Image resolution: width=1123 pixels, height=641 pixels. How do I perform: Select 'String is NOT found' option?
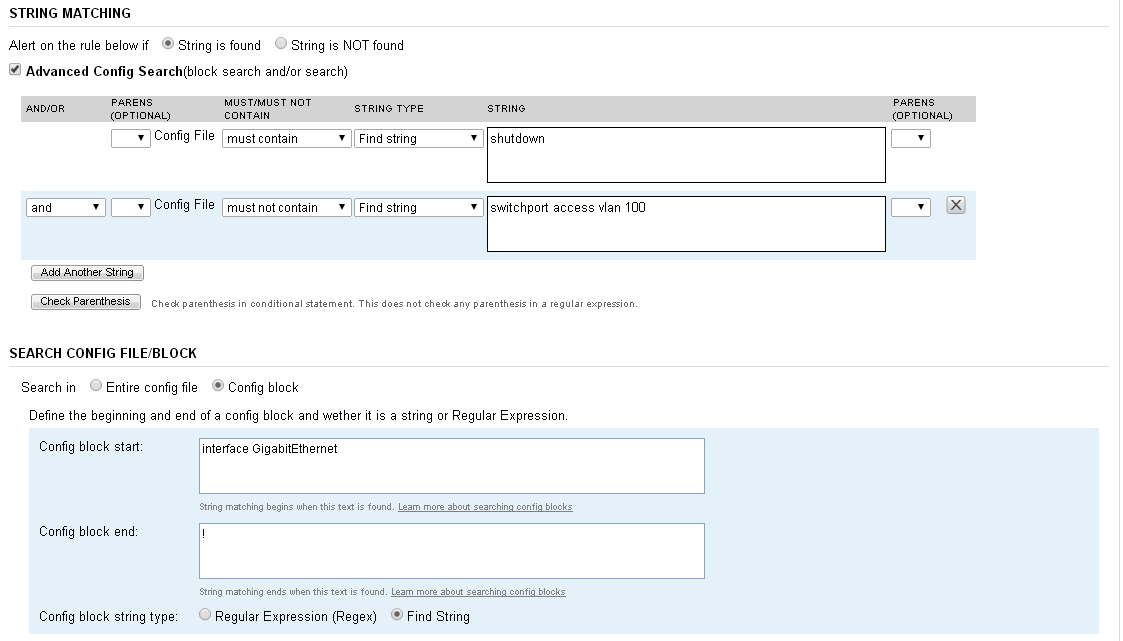tap(281, 45)
